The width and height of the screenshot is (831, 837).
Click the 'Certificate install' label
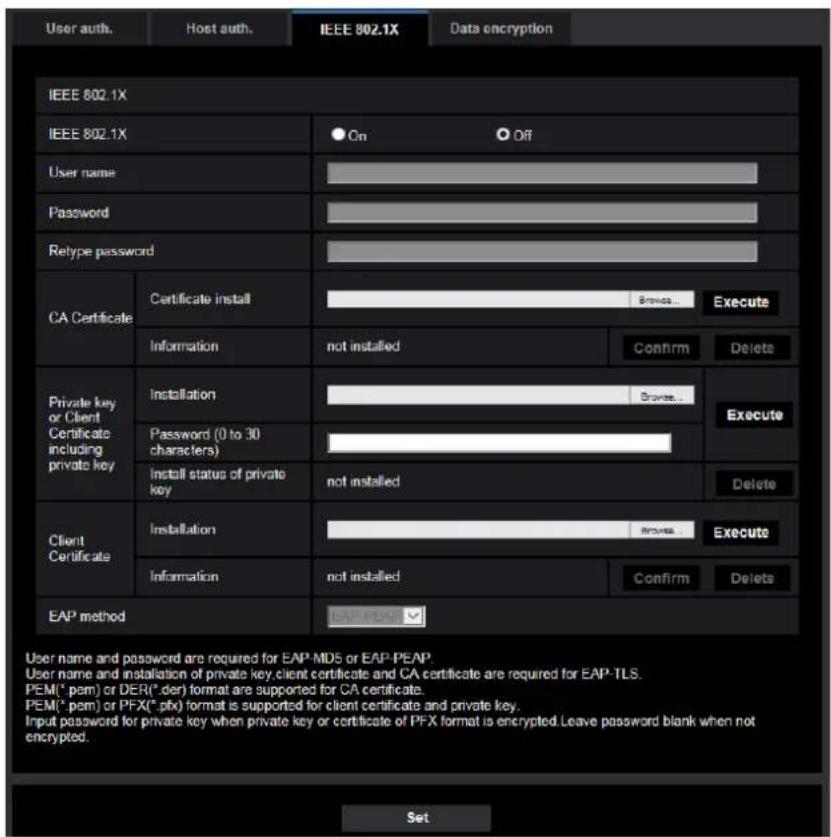coord(200,299)
